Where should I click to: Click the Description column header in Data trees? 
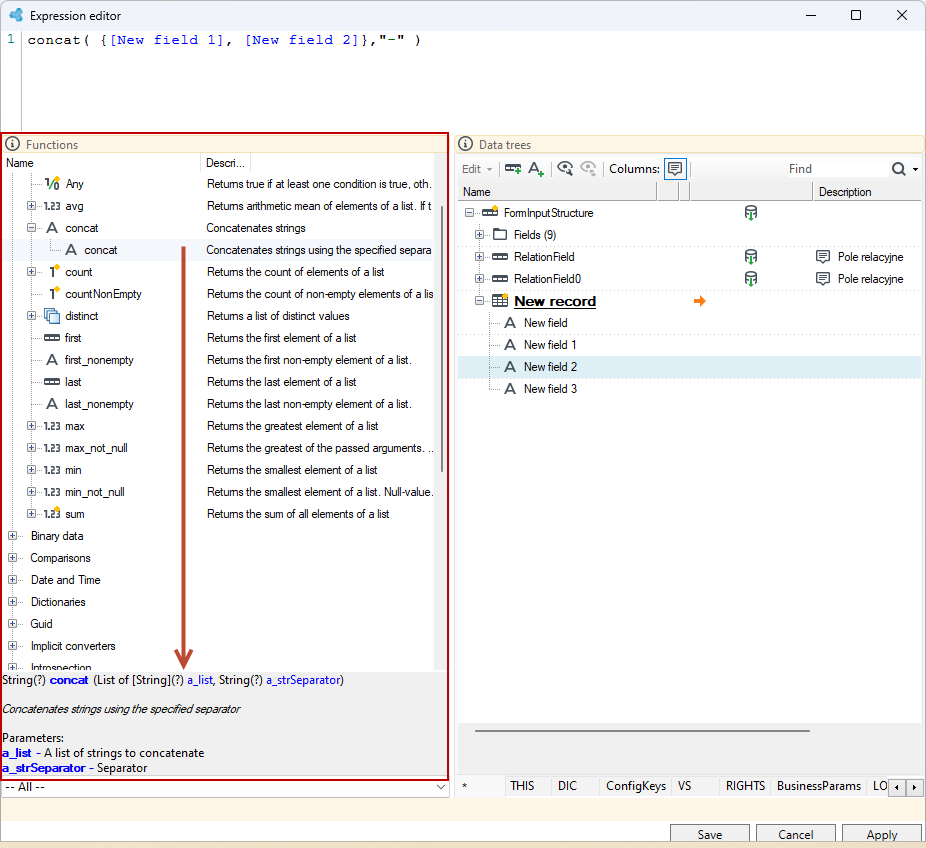point(867,192)
